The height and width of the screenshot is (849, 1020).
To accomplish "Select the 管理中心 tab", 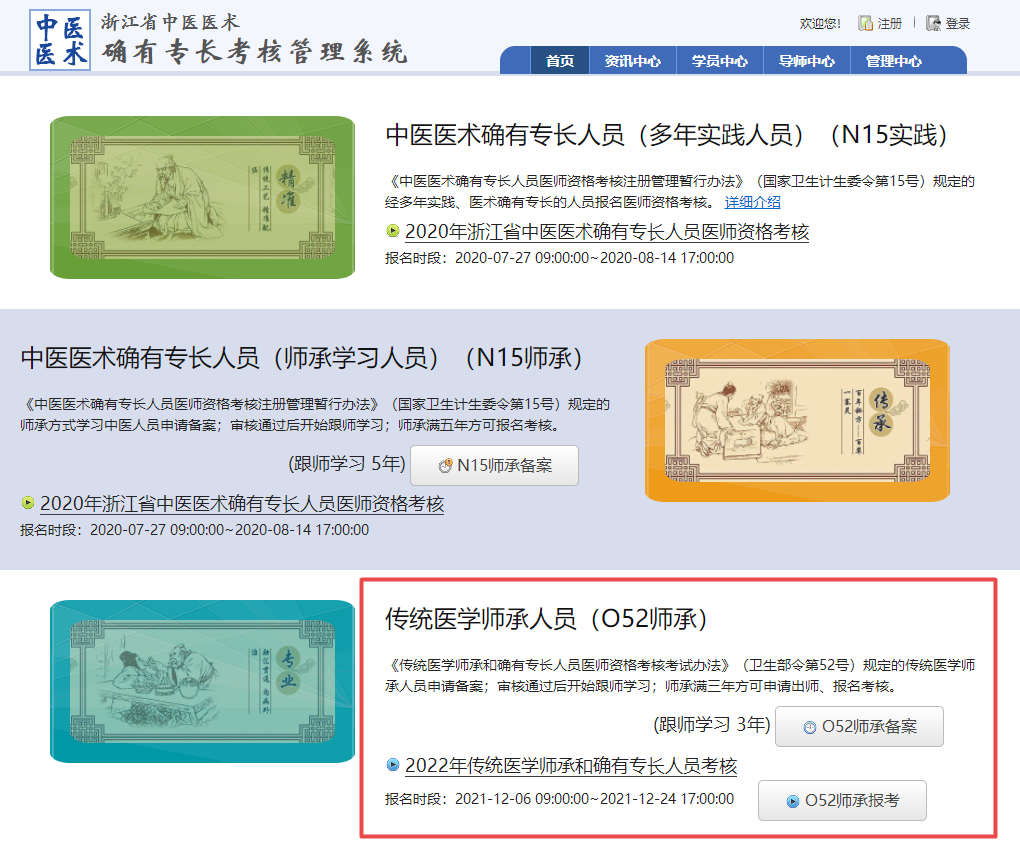I will 893,61.
